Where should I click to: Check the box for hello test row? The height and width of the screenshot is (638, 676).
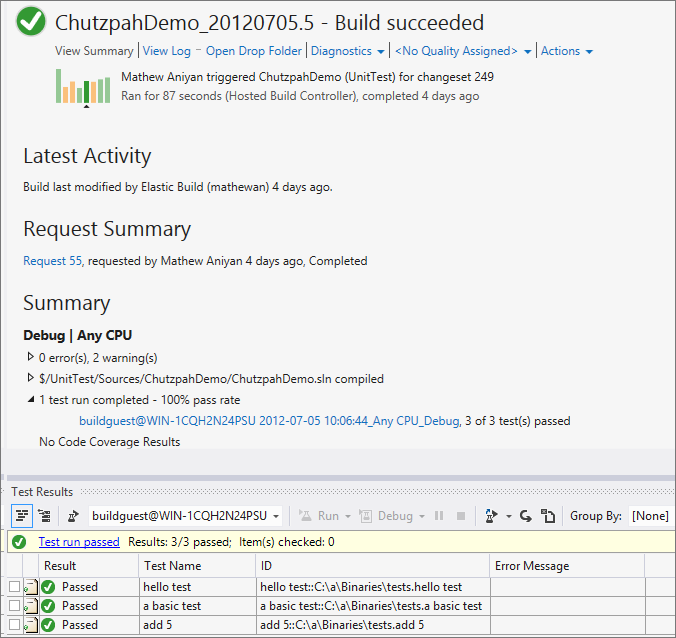click(x=14, y=587)
